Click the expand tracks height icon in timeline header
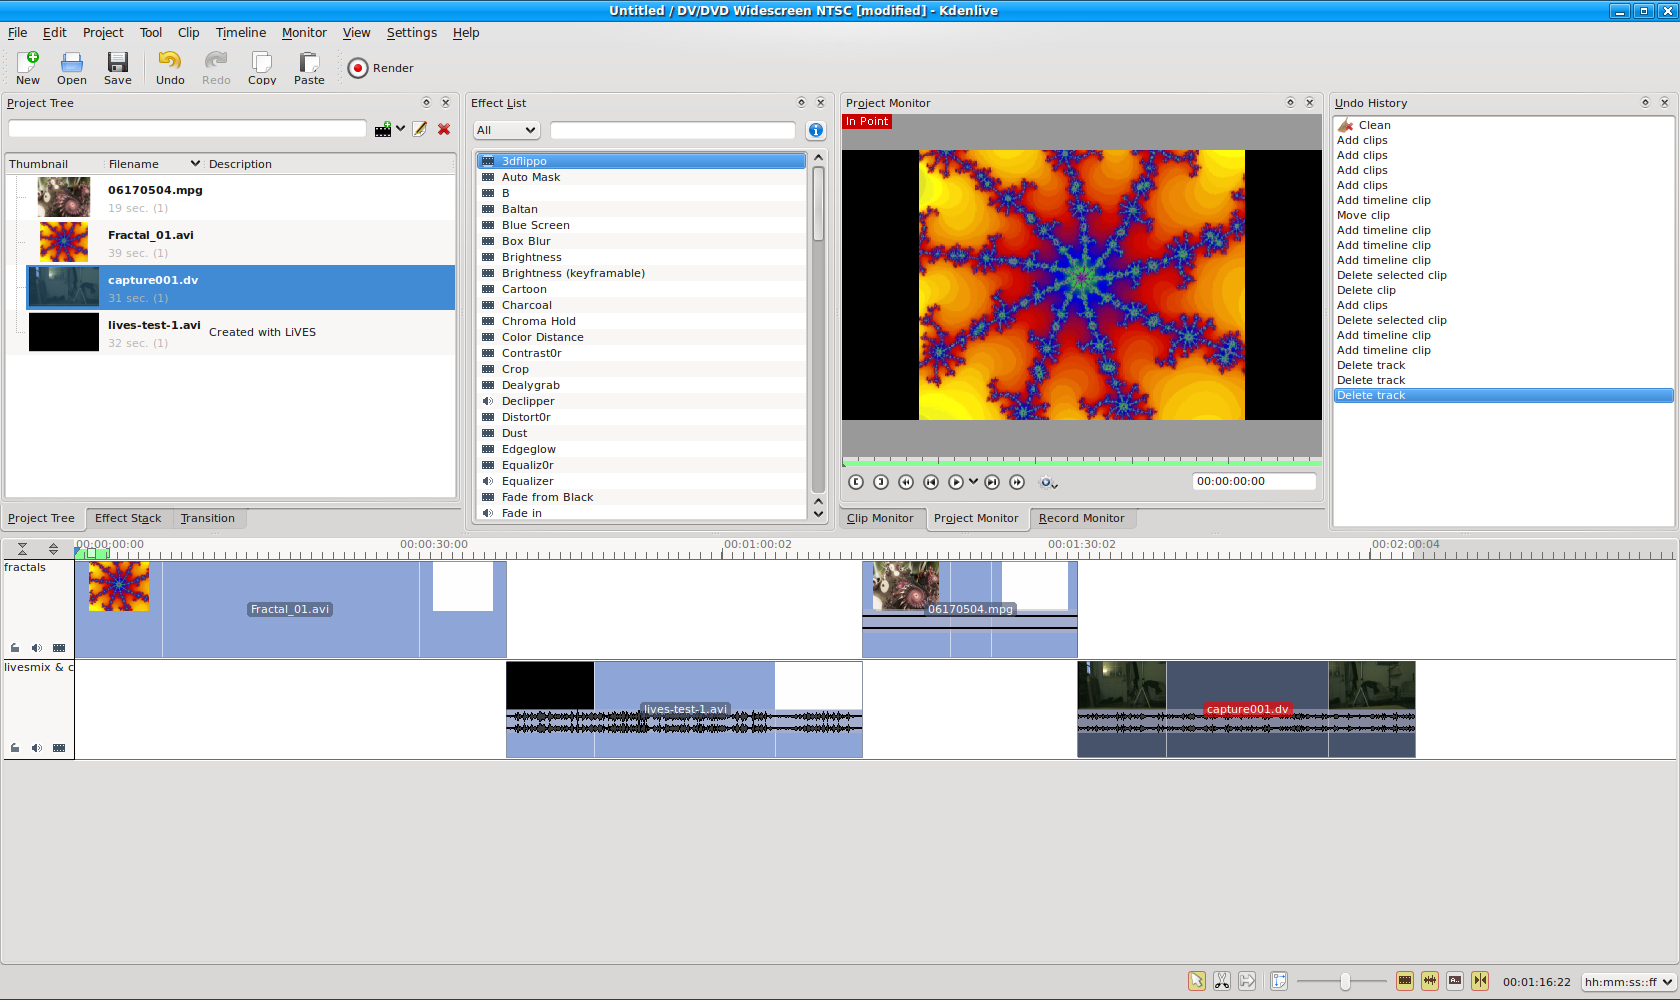This screenshot has height=1000, width=1680. click(x=53, y=549)
